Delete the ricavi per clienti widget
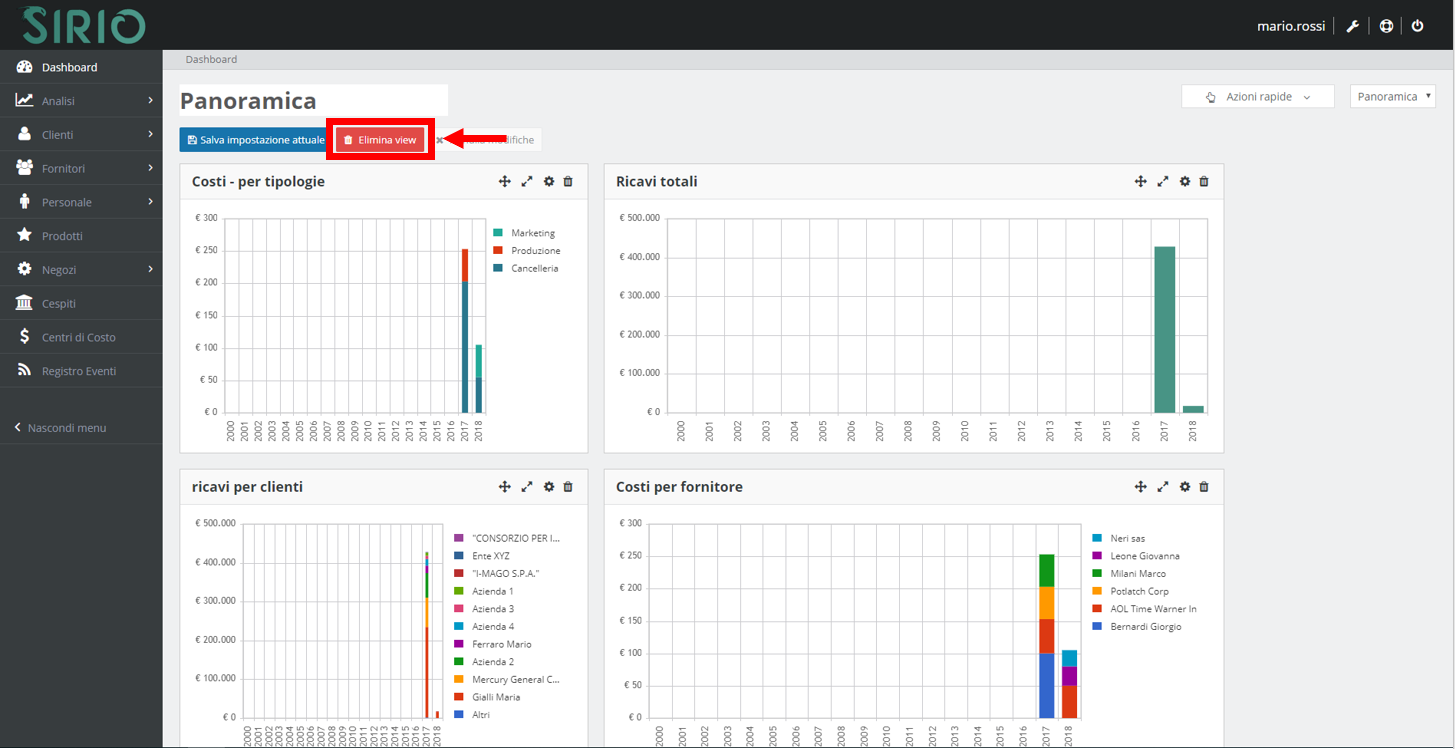 [x=568, y=486]
